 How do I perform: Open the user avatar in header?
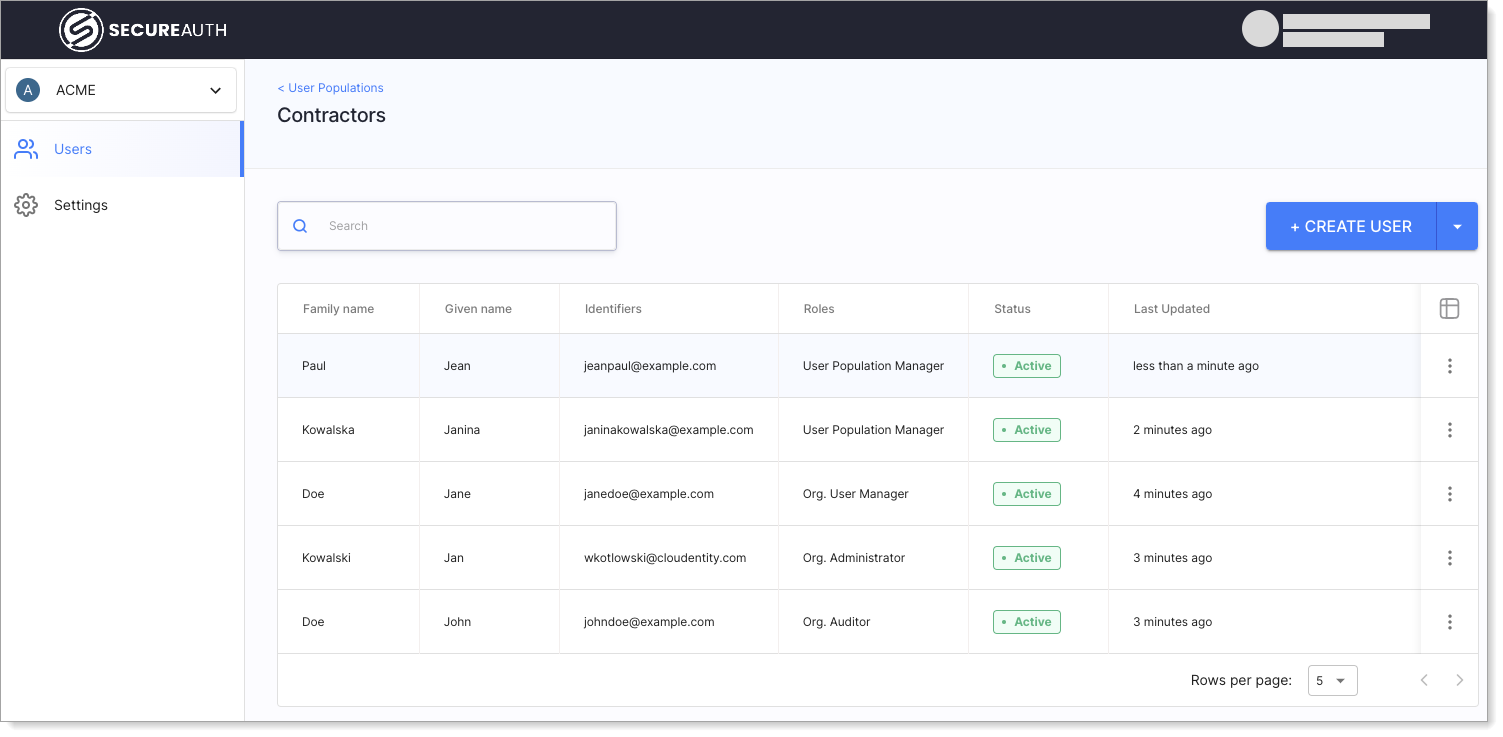coord(1260,29)
